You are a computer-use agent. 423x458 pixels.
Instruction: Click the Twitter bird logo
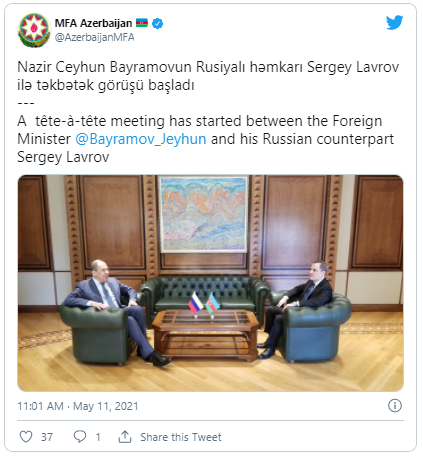tap(395, 22)
